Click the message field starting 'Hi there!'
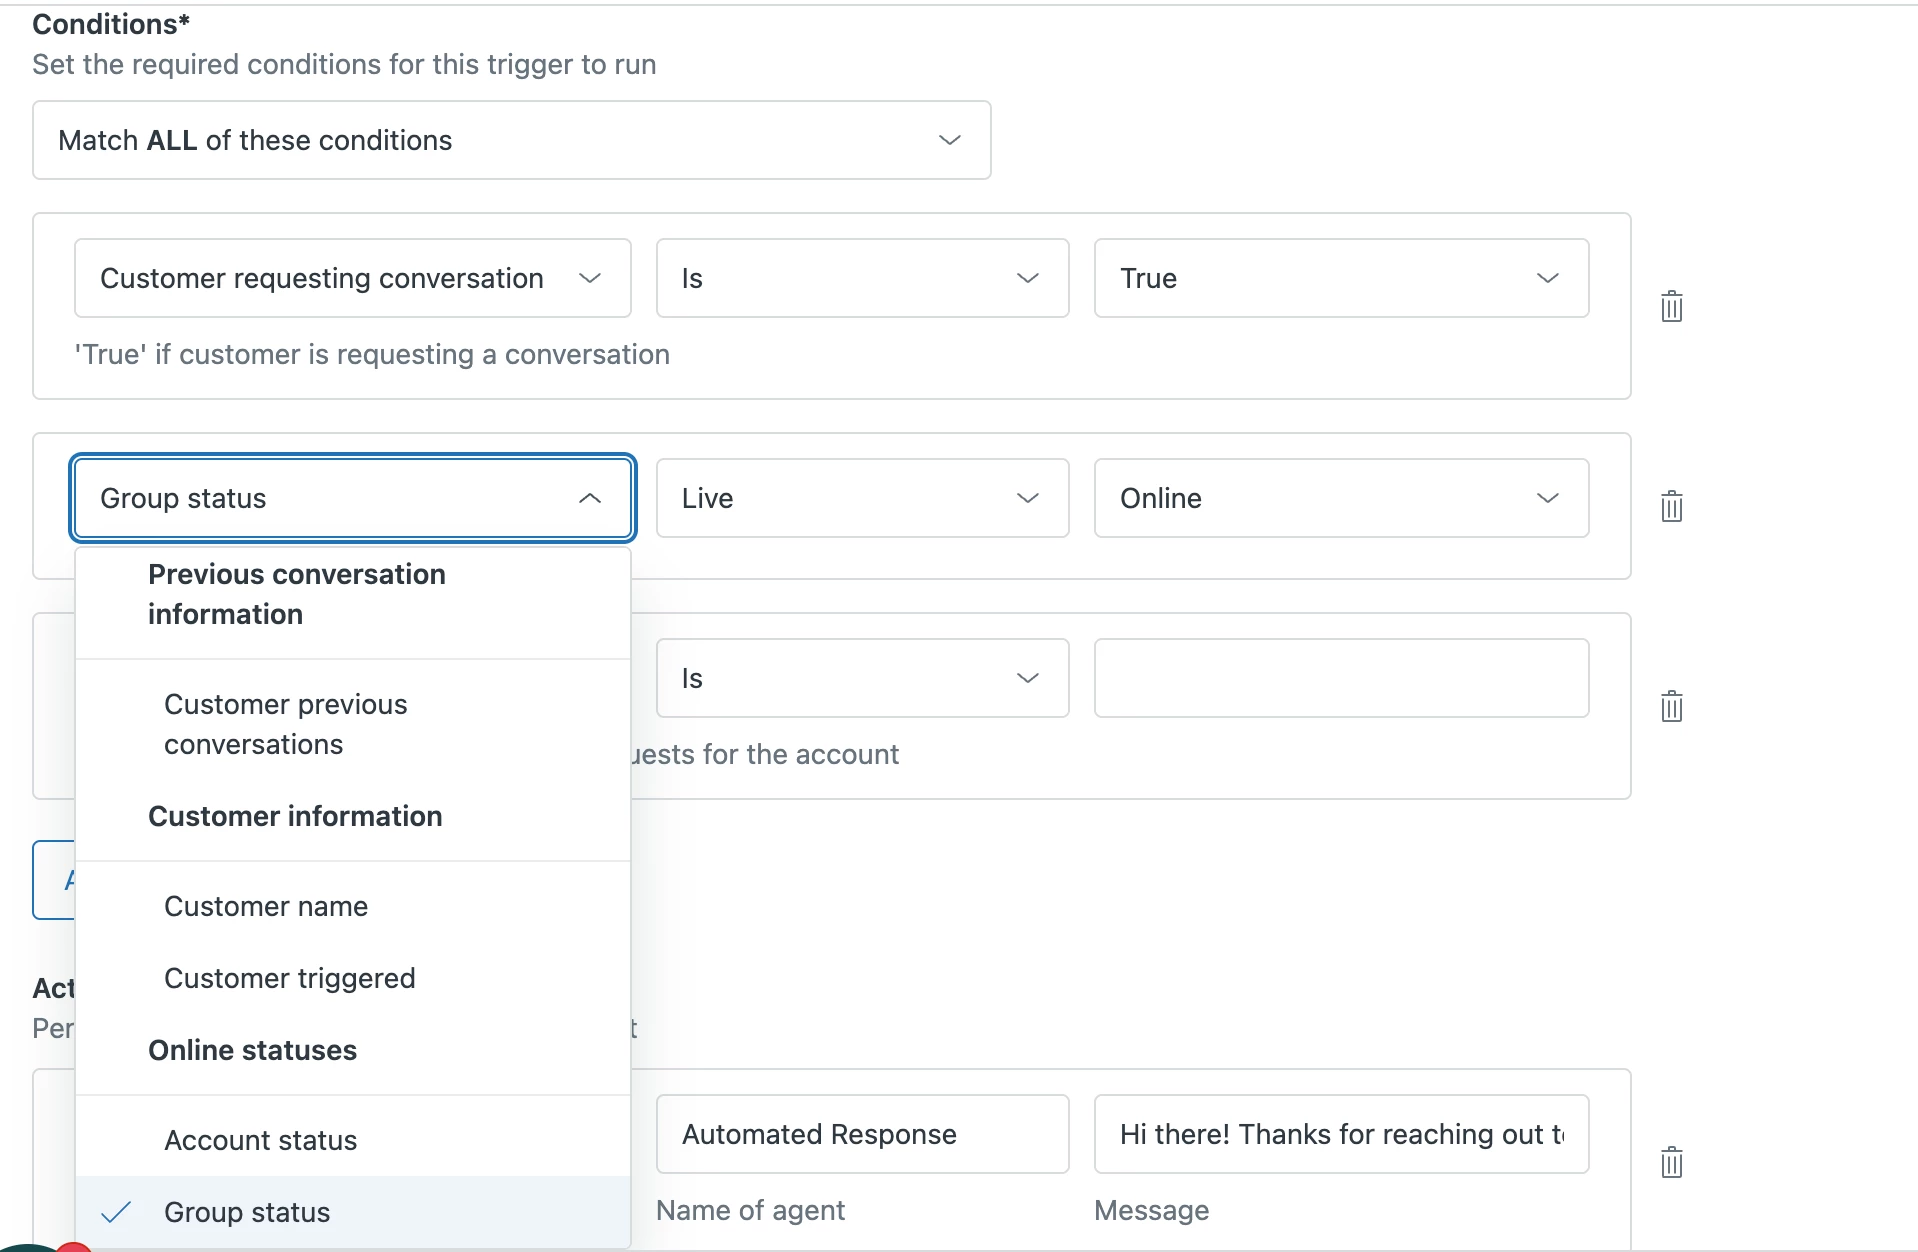 [1340, 1134]
